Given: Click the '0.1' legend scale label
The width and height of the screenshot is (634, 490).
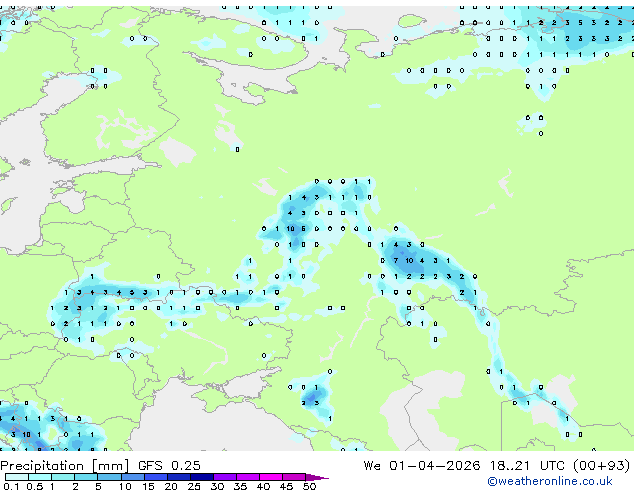Looking at the screenshot, I should tap(11, 486).
